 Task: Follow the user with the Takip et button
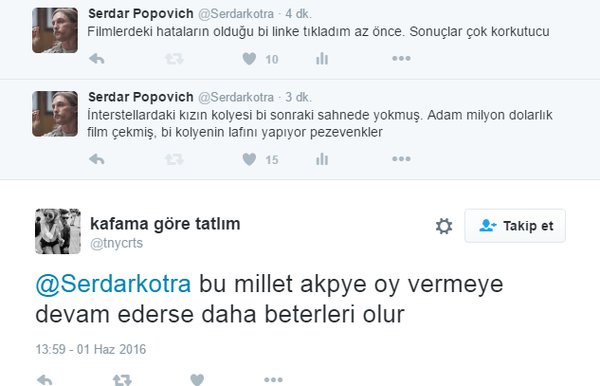(x=515, y=226)
